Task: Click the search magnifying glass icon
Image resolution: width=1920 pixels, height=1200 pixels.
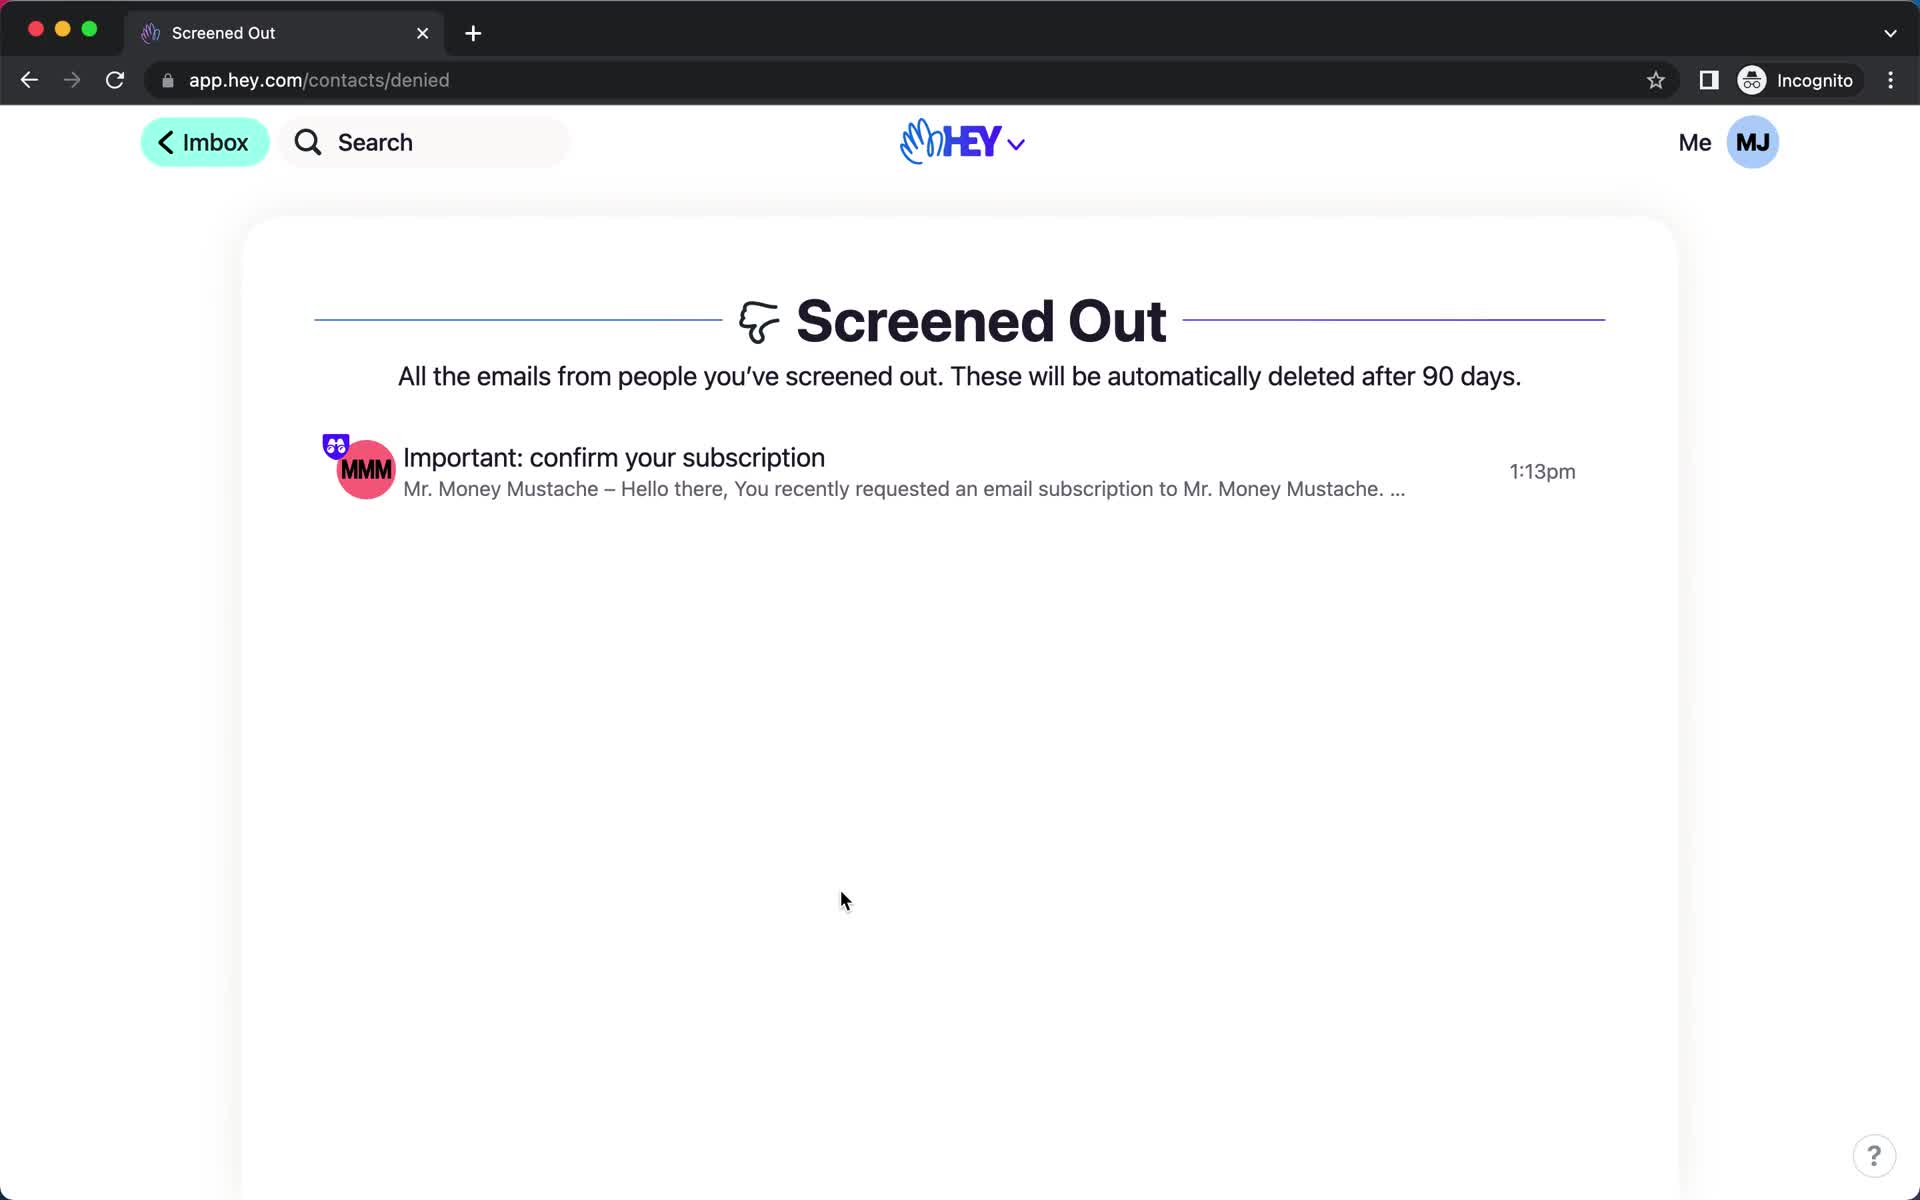Action: pos(308,142)
